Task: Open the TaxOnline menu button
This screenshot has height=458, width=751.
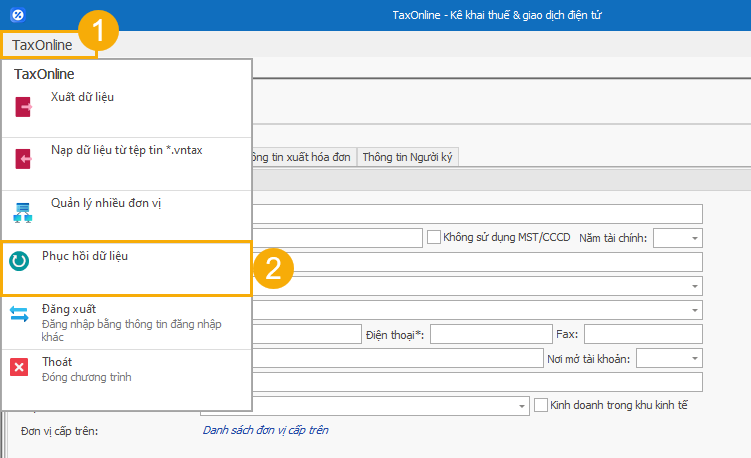Action: coord(42,45)
